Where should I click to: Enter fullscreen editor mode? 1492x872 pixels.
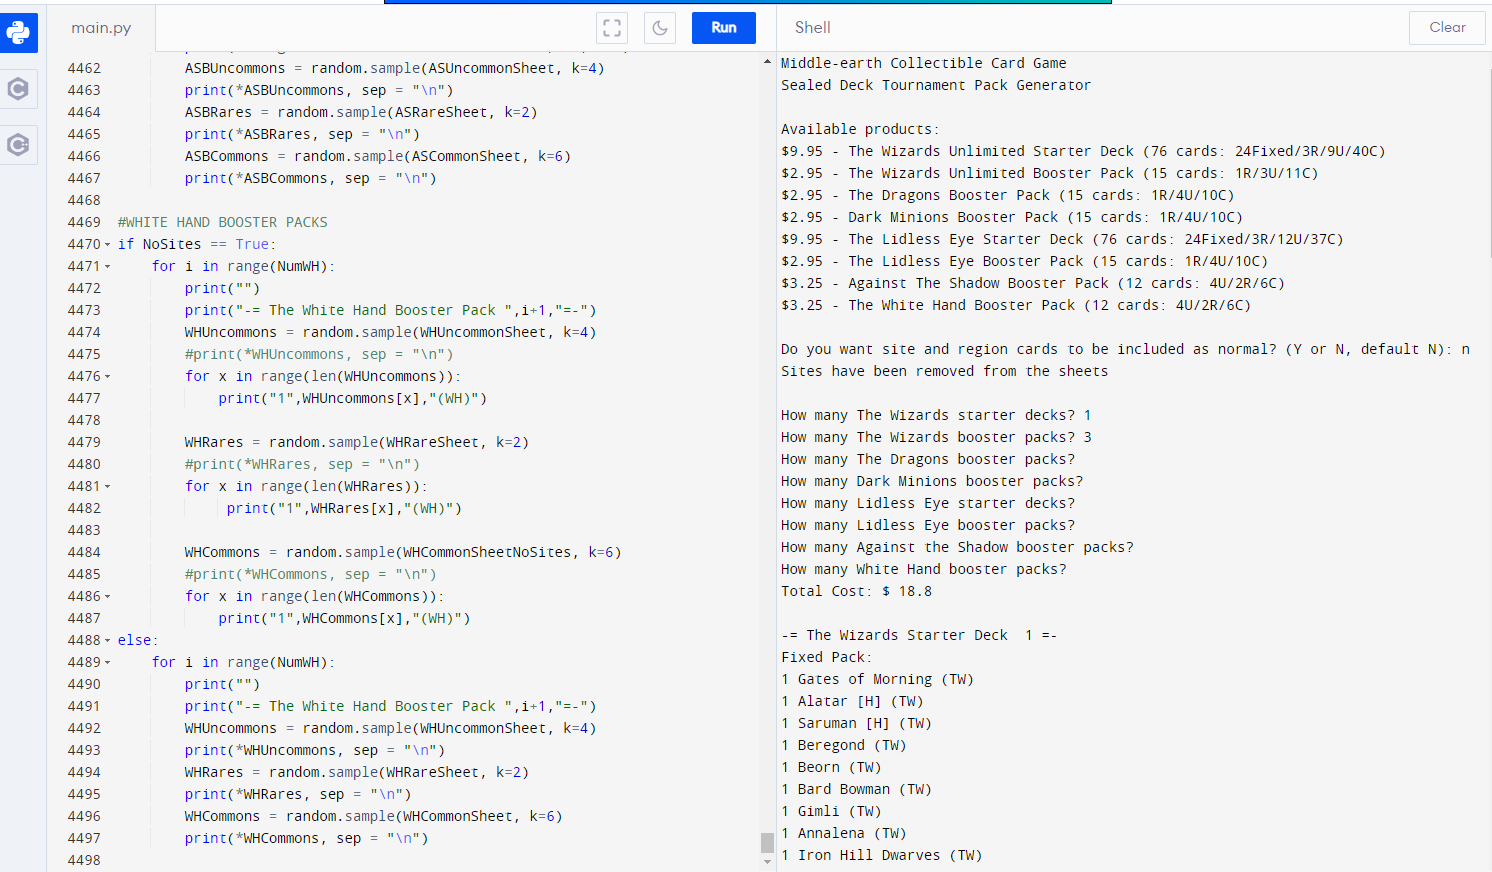(x=612, y=28)
